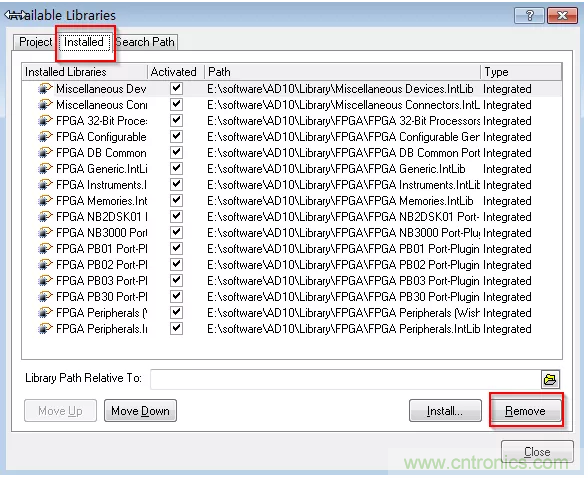588x478 pixels.
Task: Click the FPGA NB2DSK01 library icon
Action: (x=45, y=217)
